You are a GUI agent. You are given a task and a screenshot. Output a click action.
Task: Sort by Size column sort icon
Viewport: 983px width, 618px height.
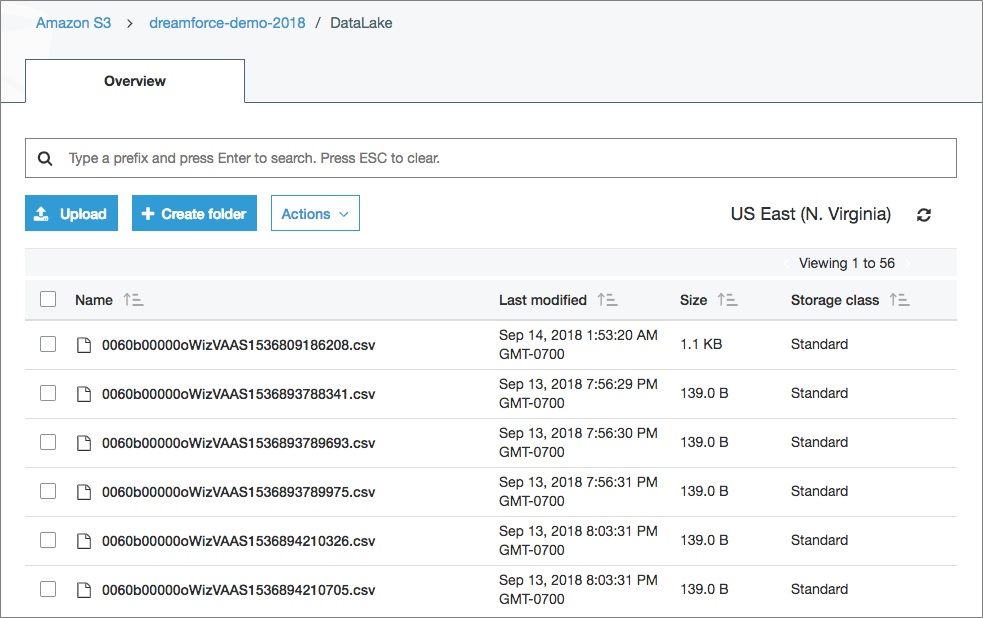[727, 300]
